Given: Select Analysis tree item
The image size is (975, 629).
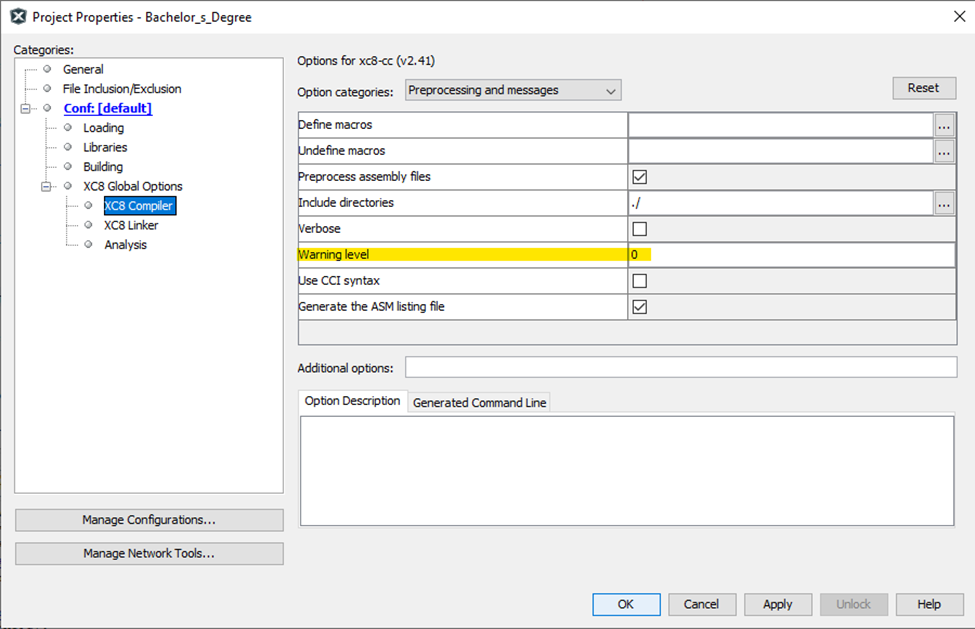Looking at the screenshot, I should point(126,245).
